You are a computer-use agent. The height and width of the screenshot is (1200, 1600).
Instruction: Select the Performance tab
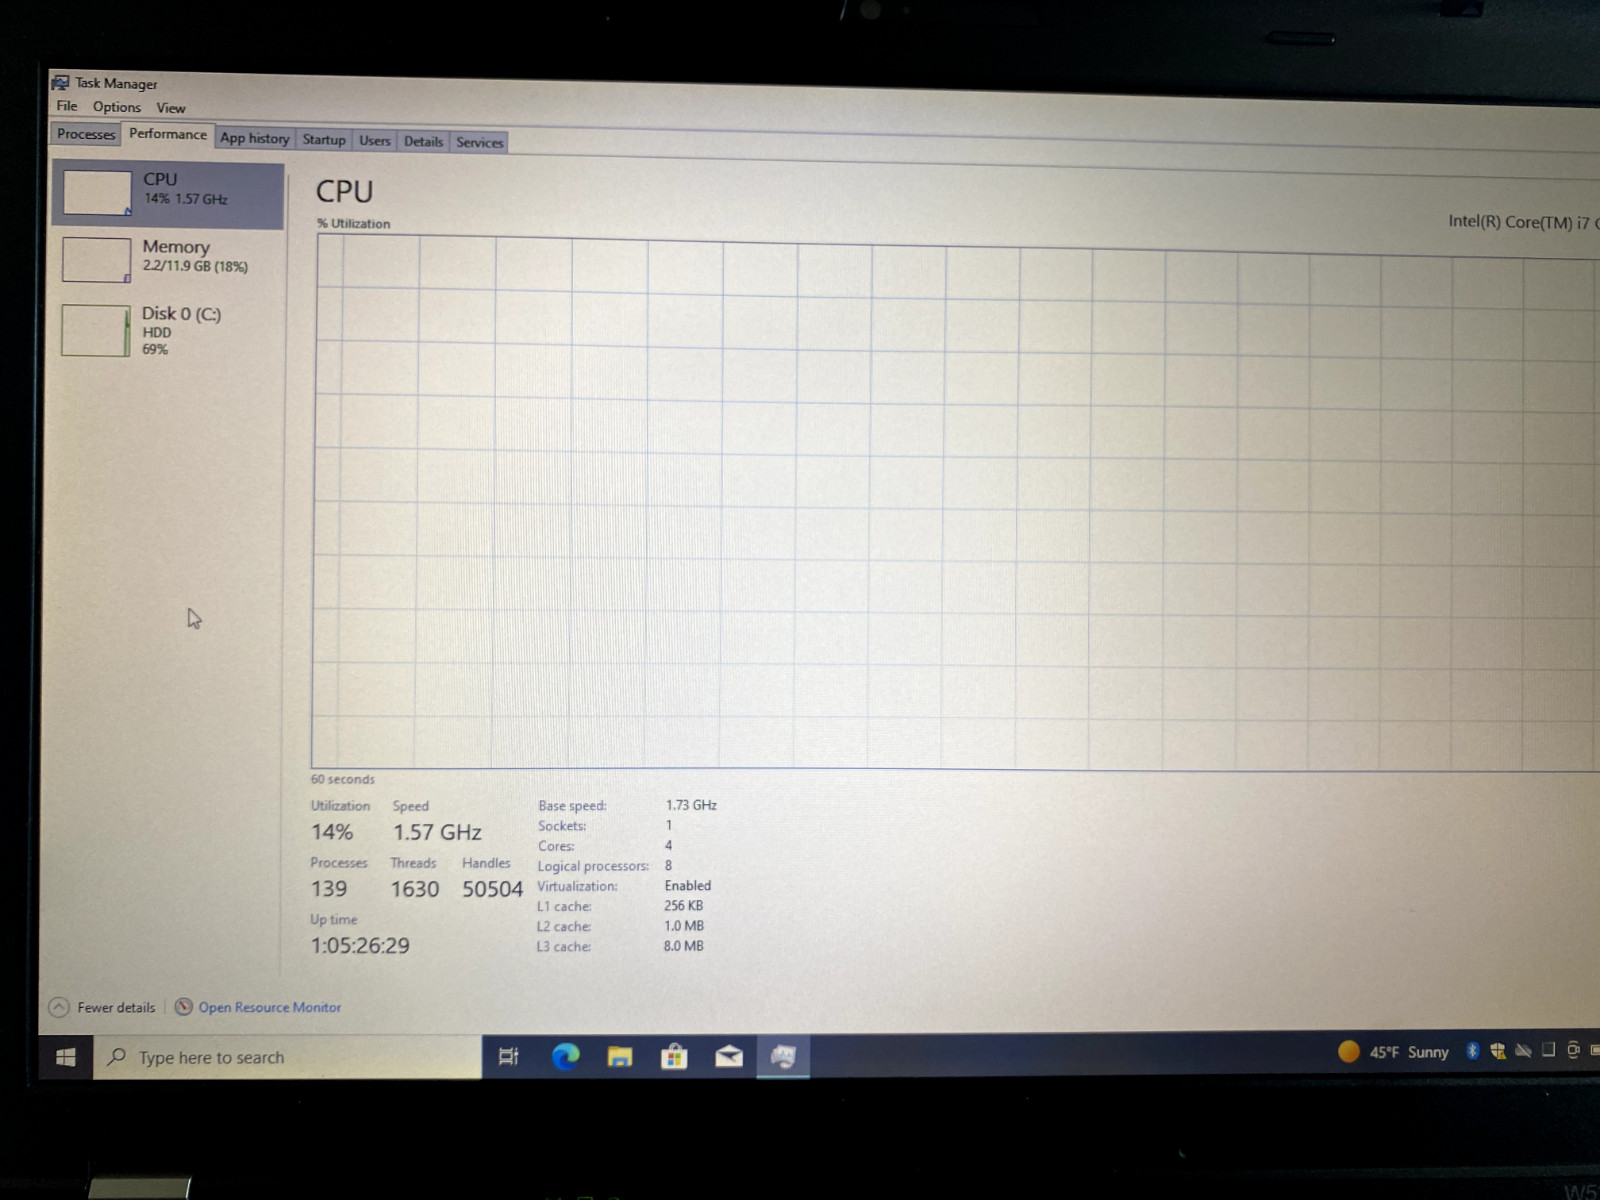(168, 134)
